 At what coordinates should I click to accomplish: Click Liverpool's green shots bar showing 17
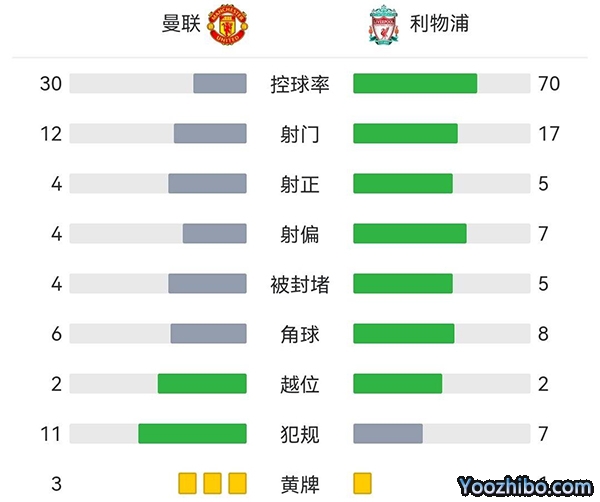405,134
